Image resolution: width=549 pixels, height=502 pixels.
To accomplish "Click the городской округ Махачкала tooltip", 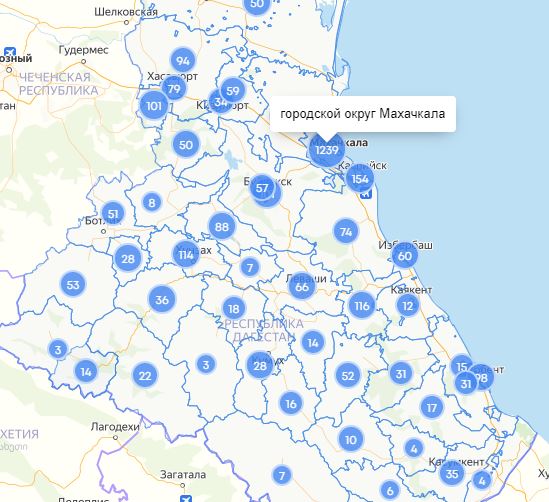I will [363, 114].
